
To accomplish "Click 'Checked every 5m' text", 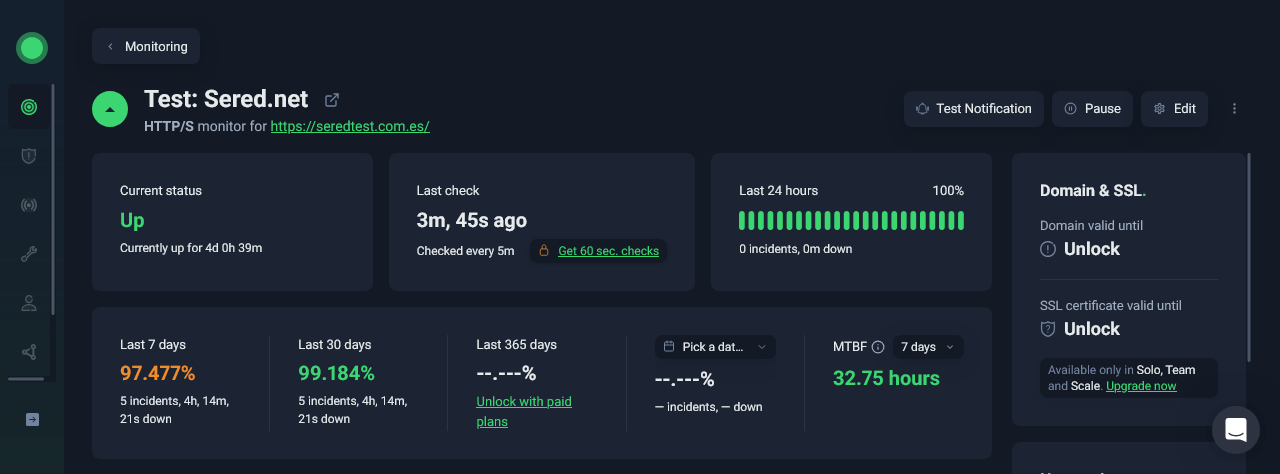I will (466, 251).
